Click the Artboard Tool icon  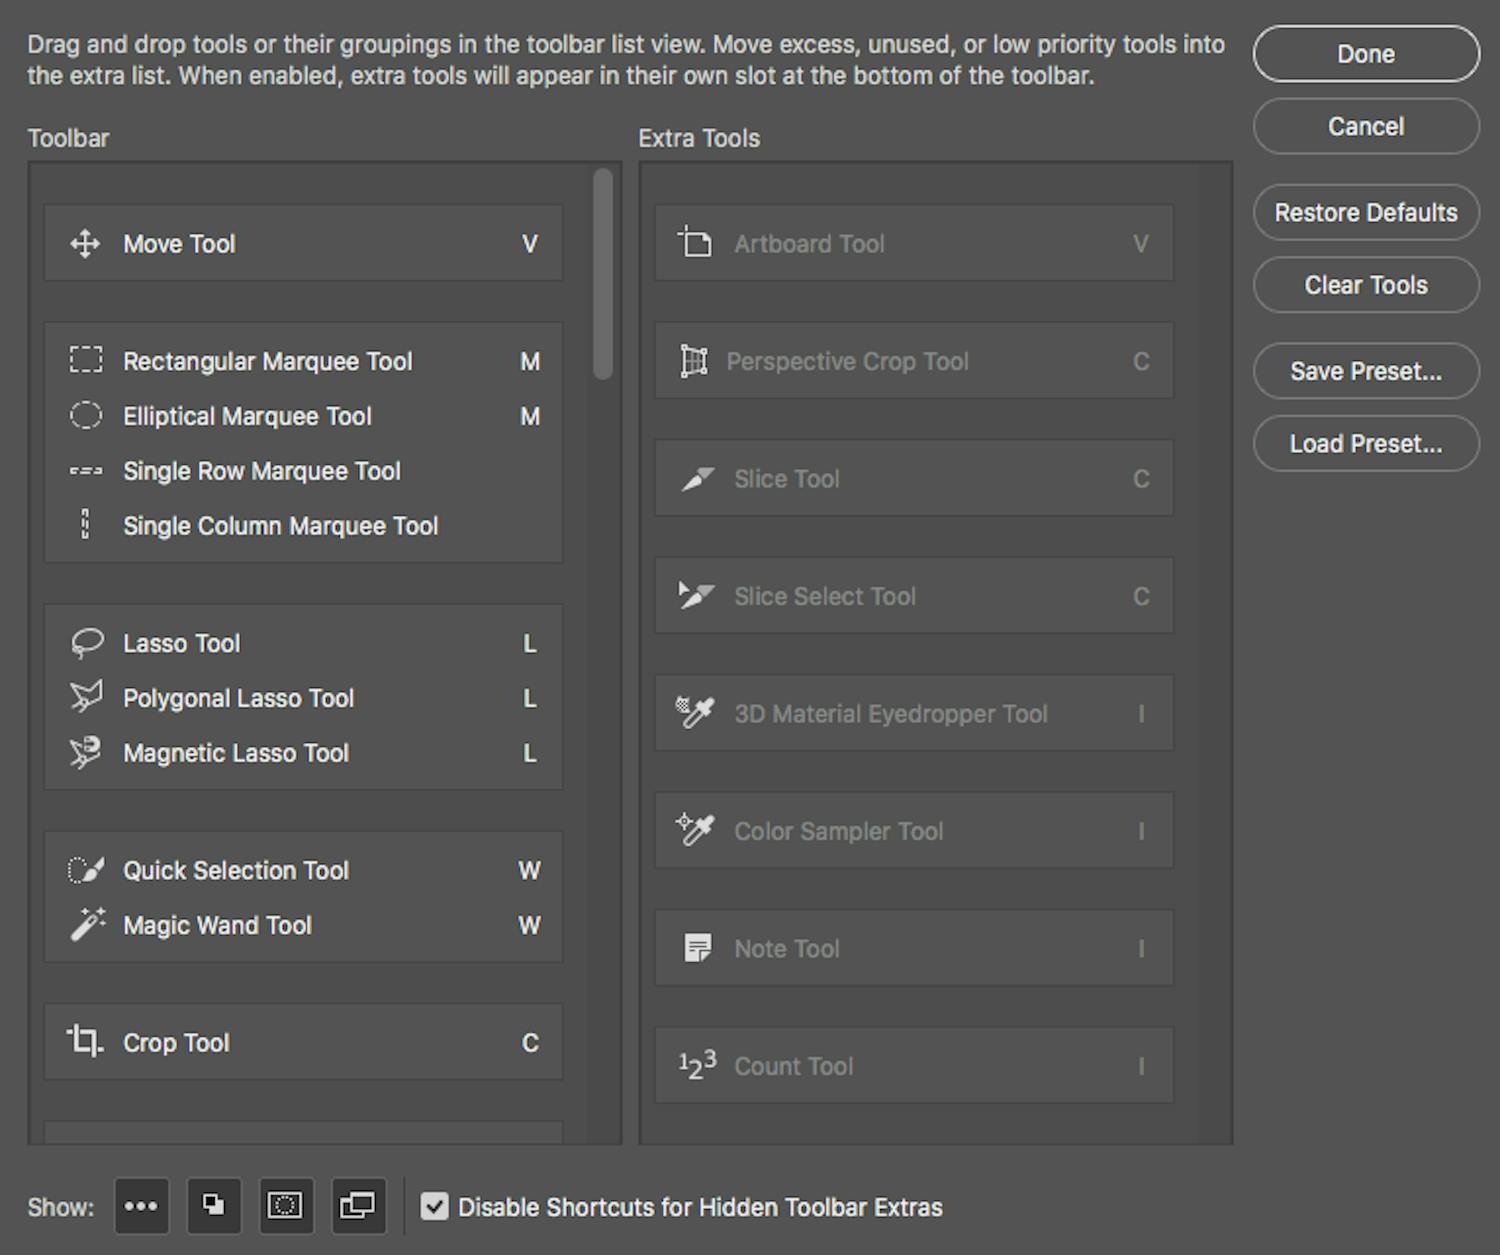pyautogui.click(x=695, y=243)
